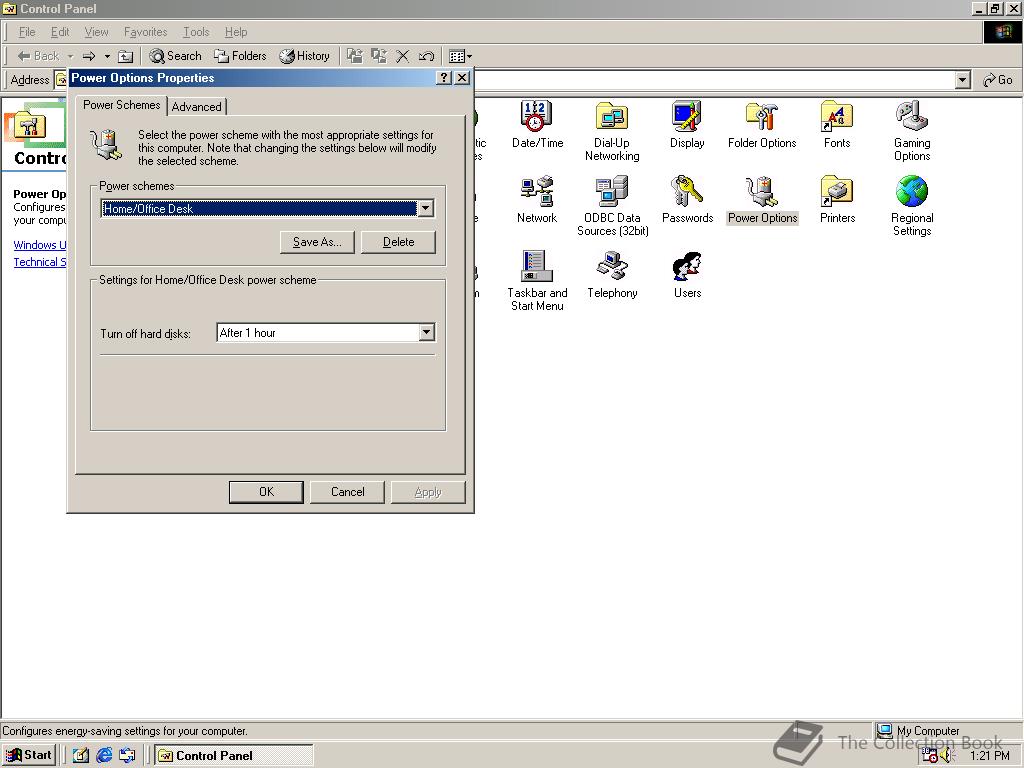Image resolution: width=1024 pixels, height=768 pixels.
Task: Open the Telephony icon
Action: tap(612, 275)
